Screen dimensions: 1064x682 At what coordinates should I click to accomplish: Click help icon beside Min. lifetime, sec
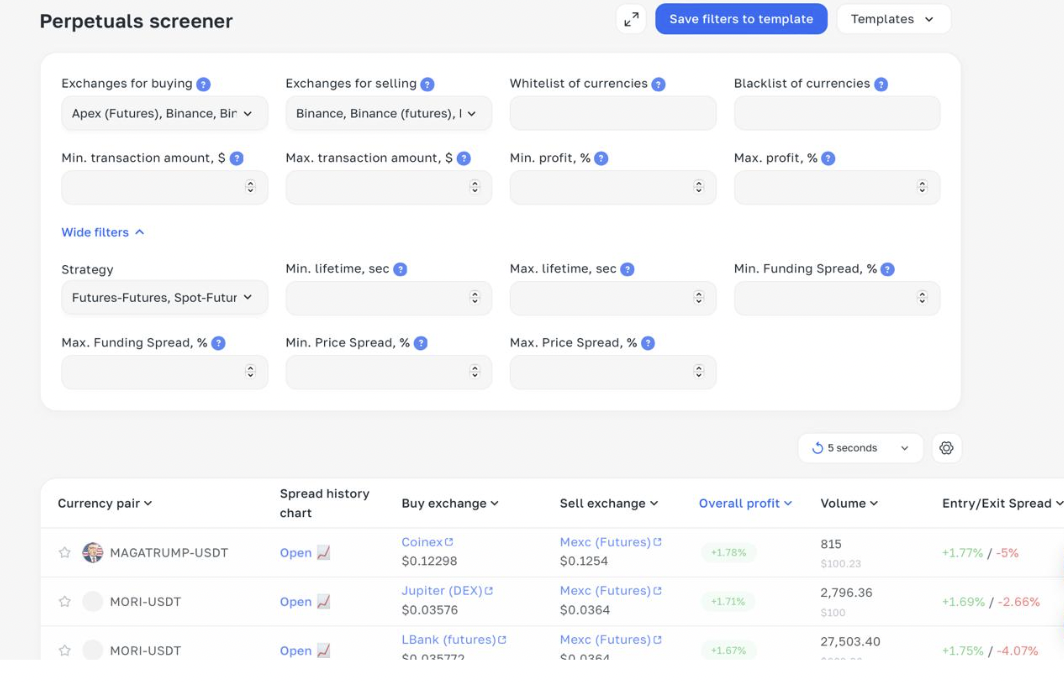tap(400, 269)
